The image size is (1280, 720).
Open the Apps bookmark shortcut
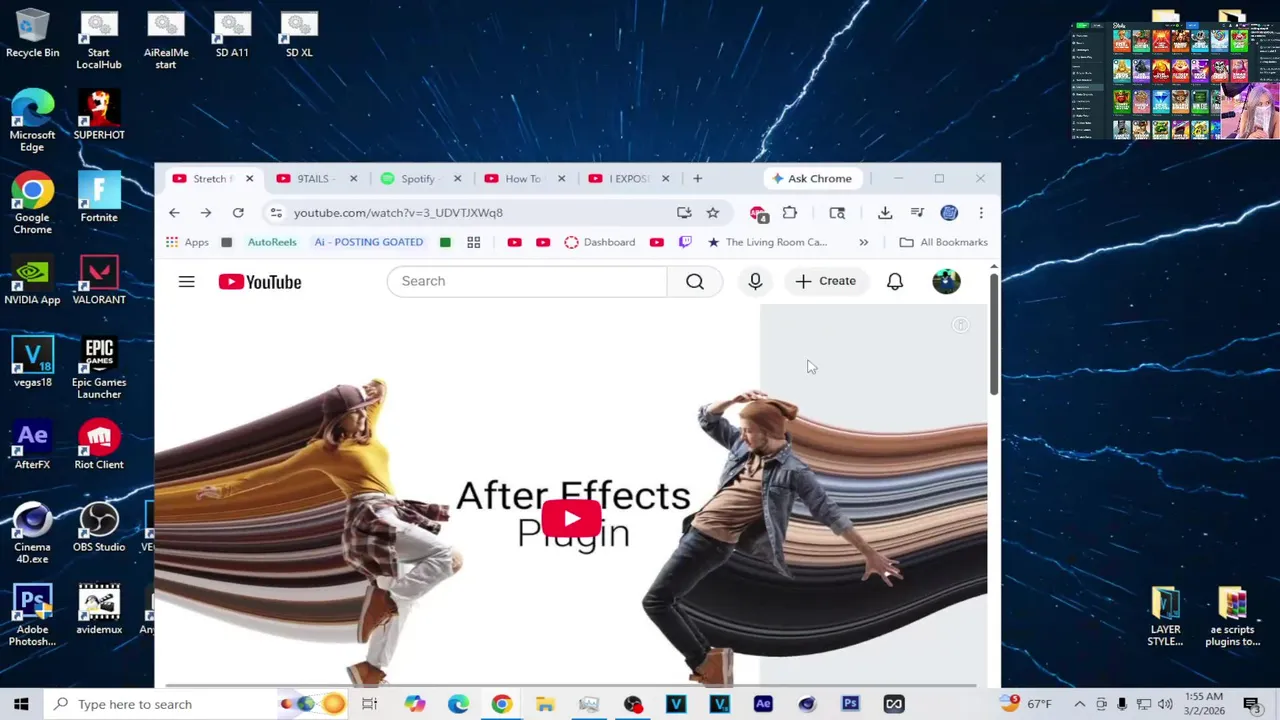187,242
